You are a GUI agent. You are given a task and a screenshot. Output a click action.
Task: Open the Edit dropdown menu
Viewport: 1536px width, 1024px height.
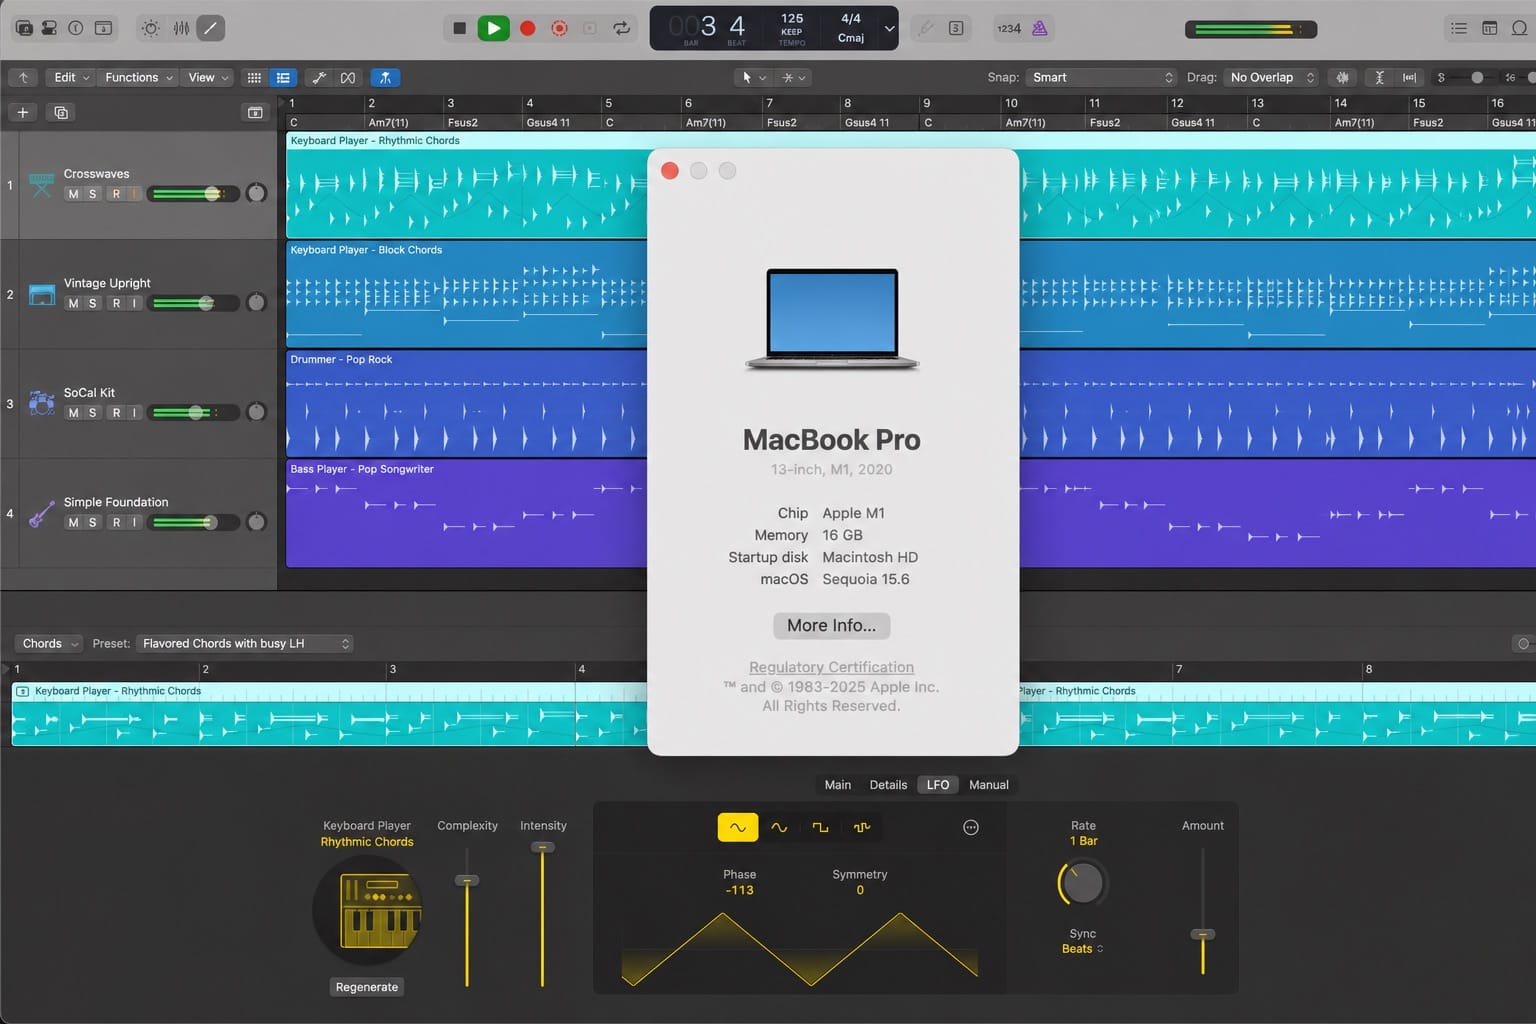(70, 77)
